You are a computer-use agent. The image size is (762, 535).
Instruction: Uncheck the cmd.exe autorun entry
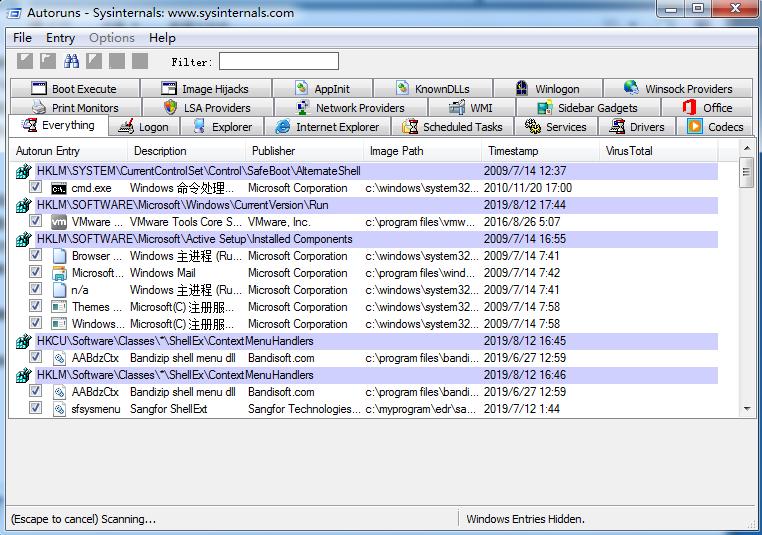click(36, 188)
